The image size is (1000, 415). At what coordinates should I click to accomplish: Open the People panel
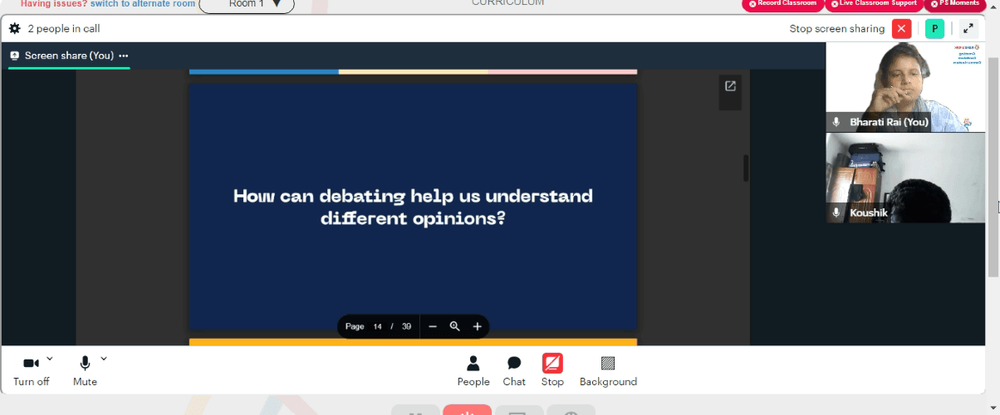[473, 371]
